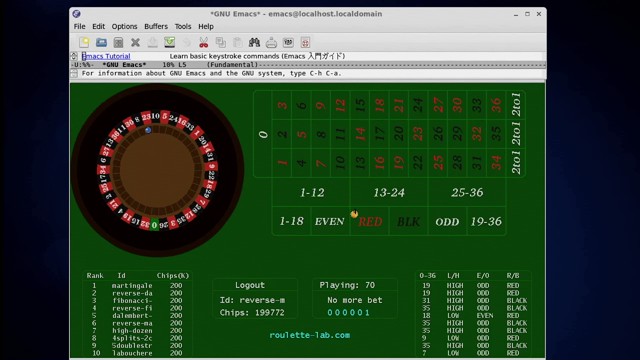The image size is (640, 360).
Task: Visit the roulette-lab.com link
Action: [309, 335]
